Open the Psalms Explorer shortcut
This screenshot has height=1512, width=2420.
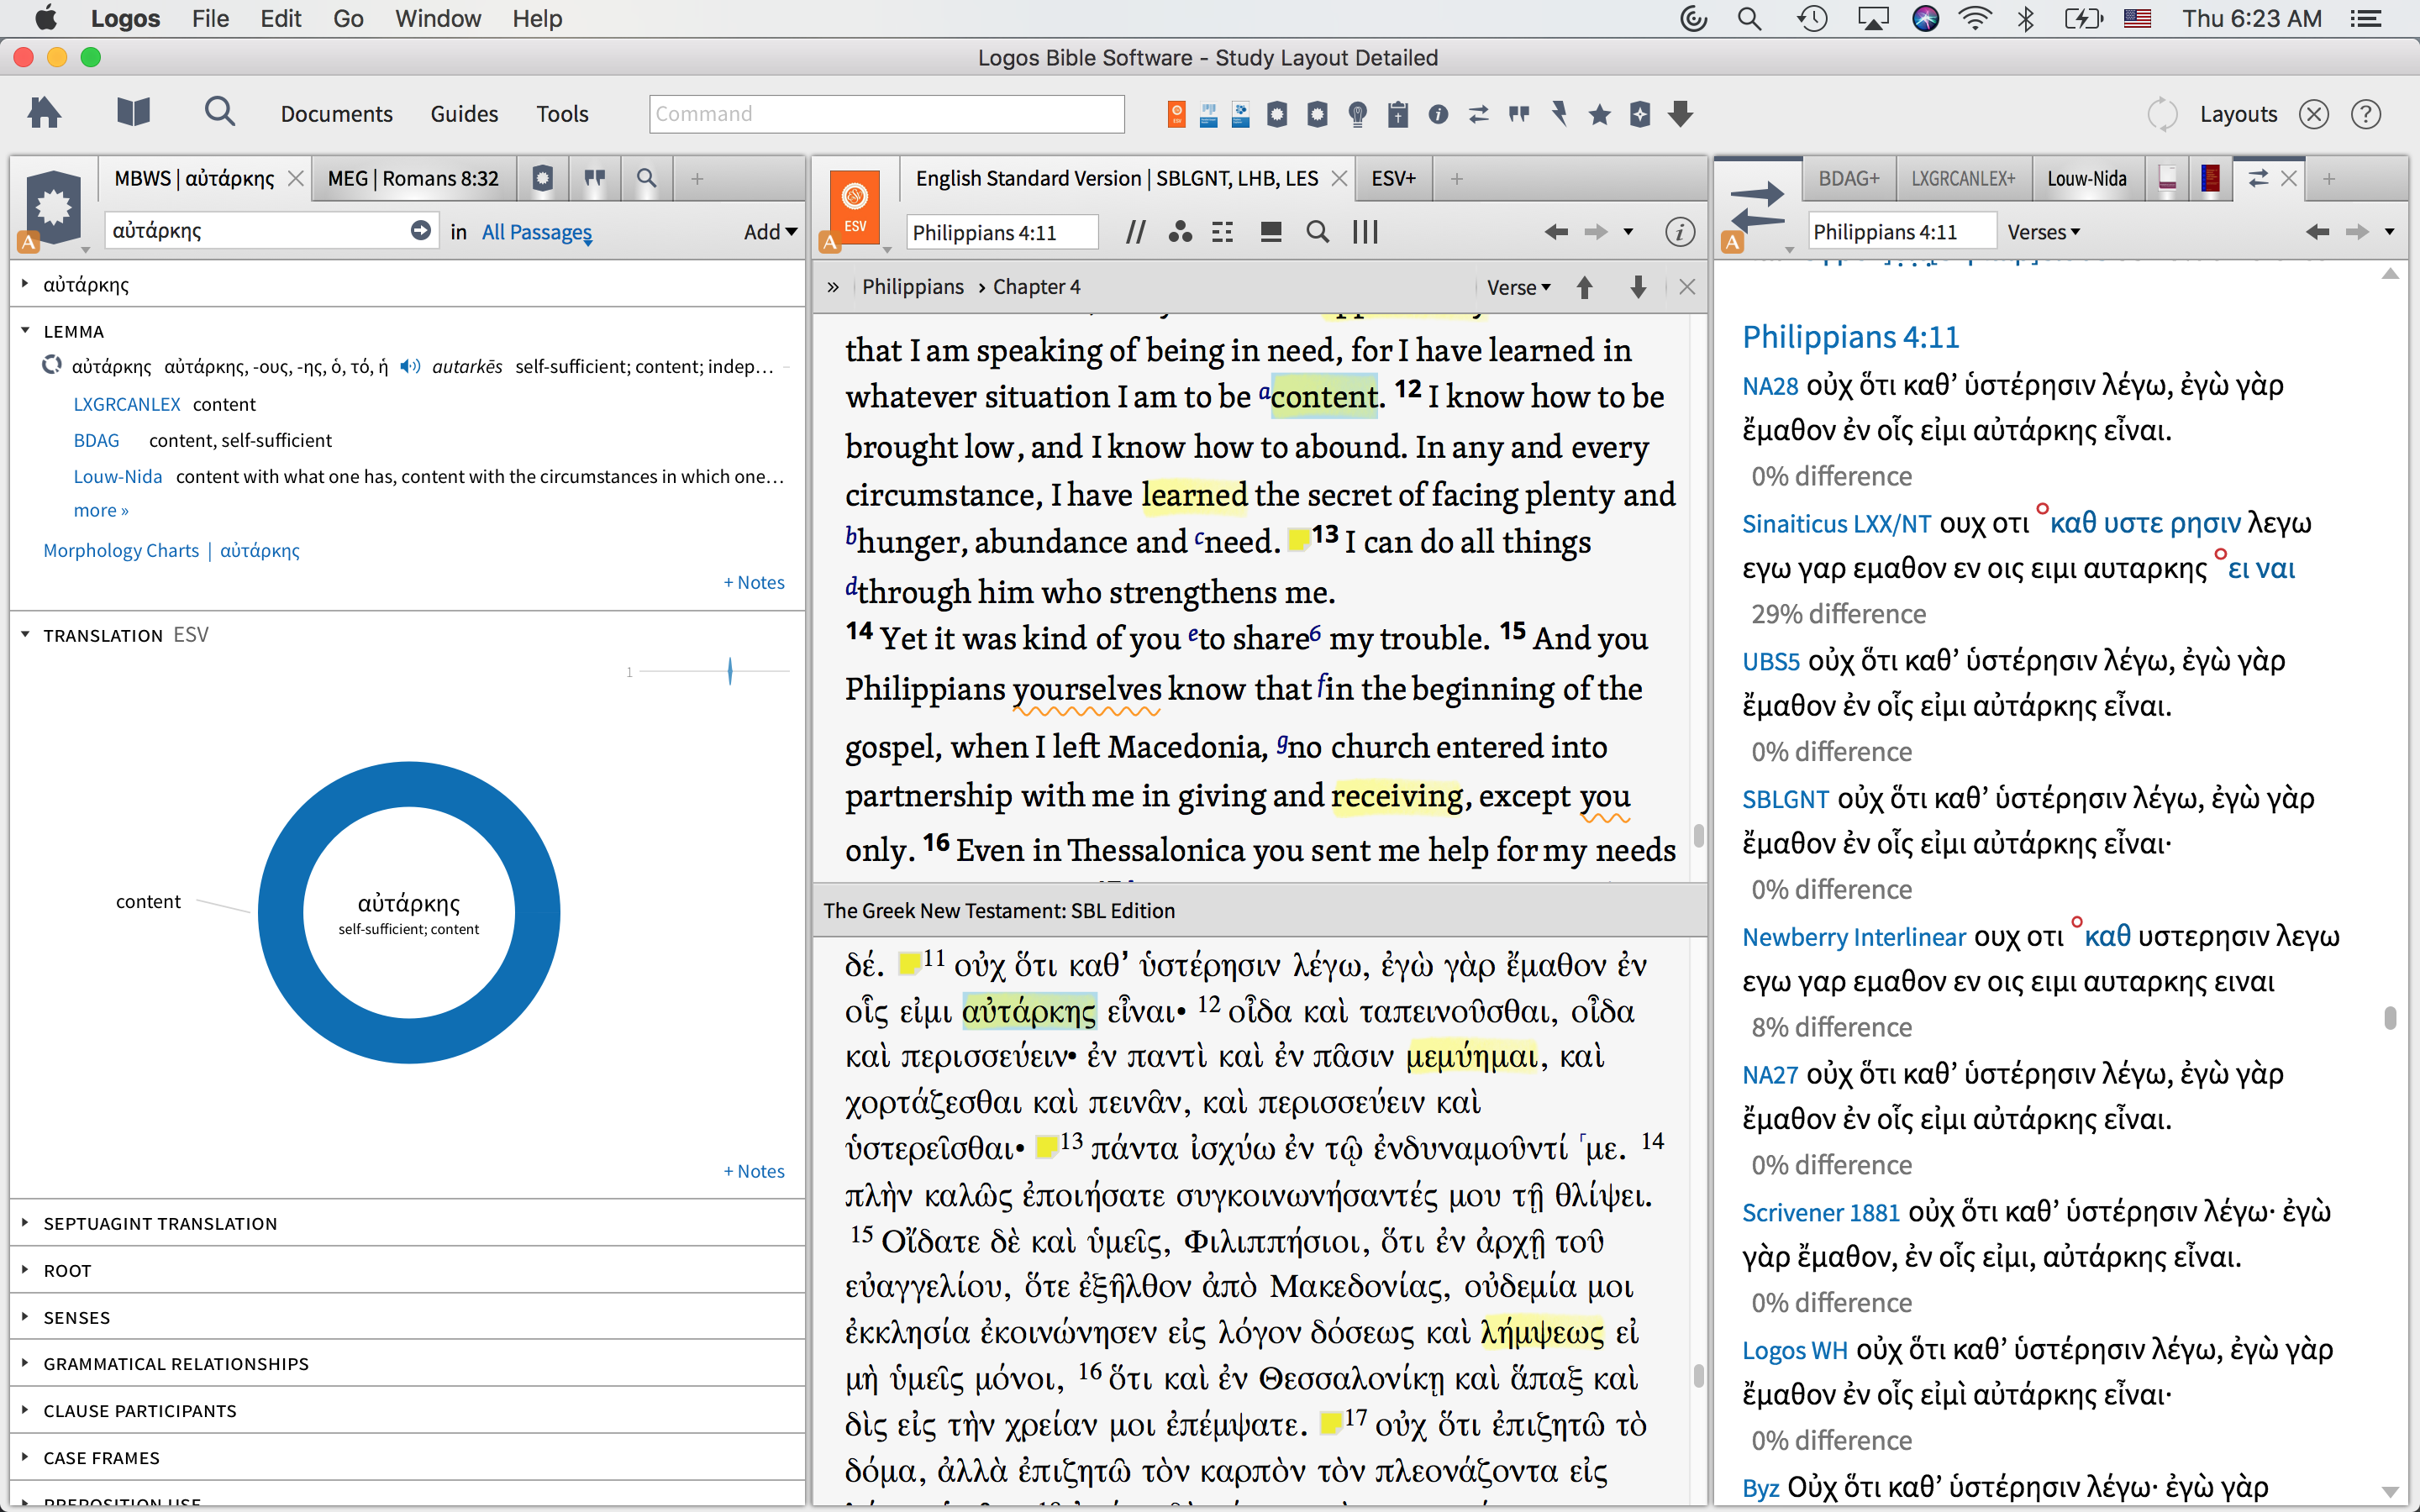pos(1241,114)
